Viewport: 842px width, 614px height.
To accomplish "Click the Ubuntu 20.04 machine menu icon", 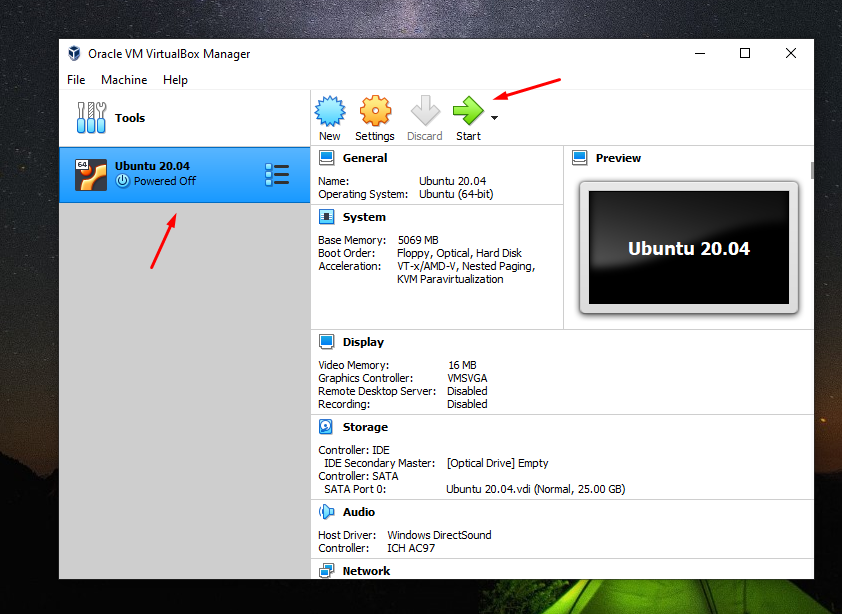I will coord(277,174).
